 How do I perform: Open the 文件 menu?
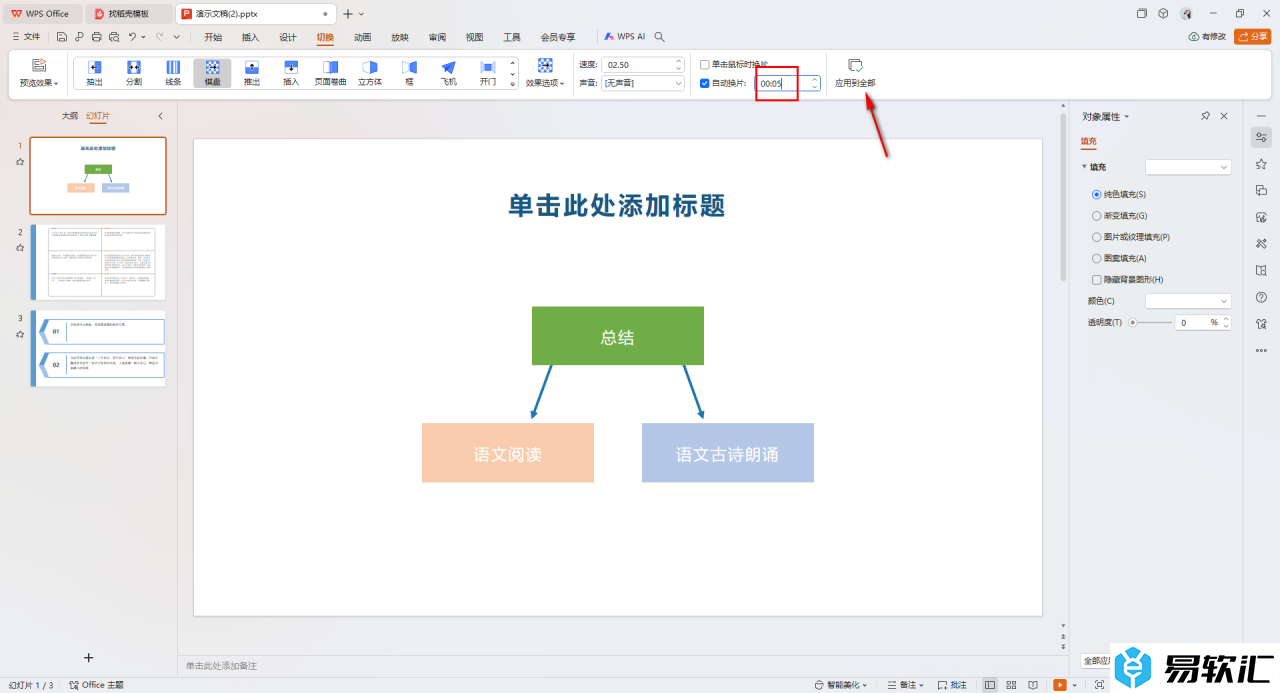coord(26,37)
